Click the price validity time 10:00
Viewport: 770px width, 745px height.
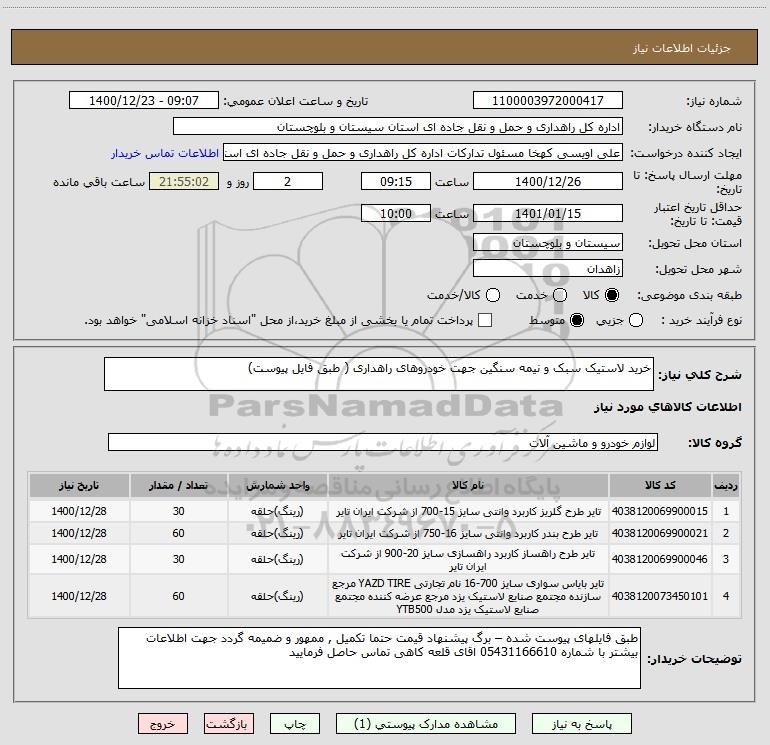pos(396,213)
